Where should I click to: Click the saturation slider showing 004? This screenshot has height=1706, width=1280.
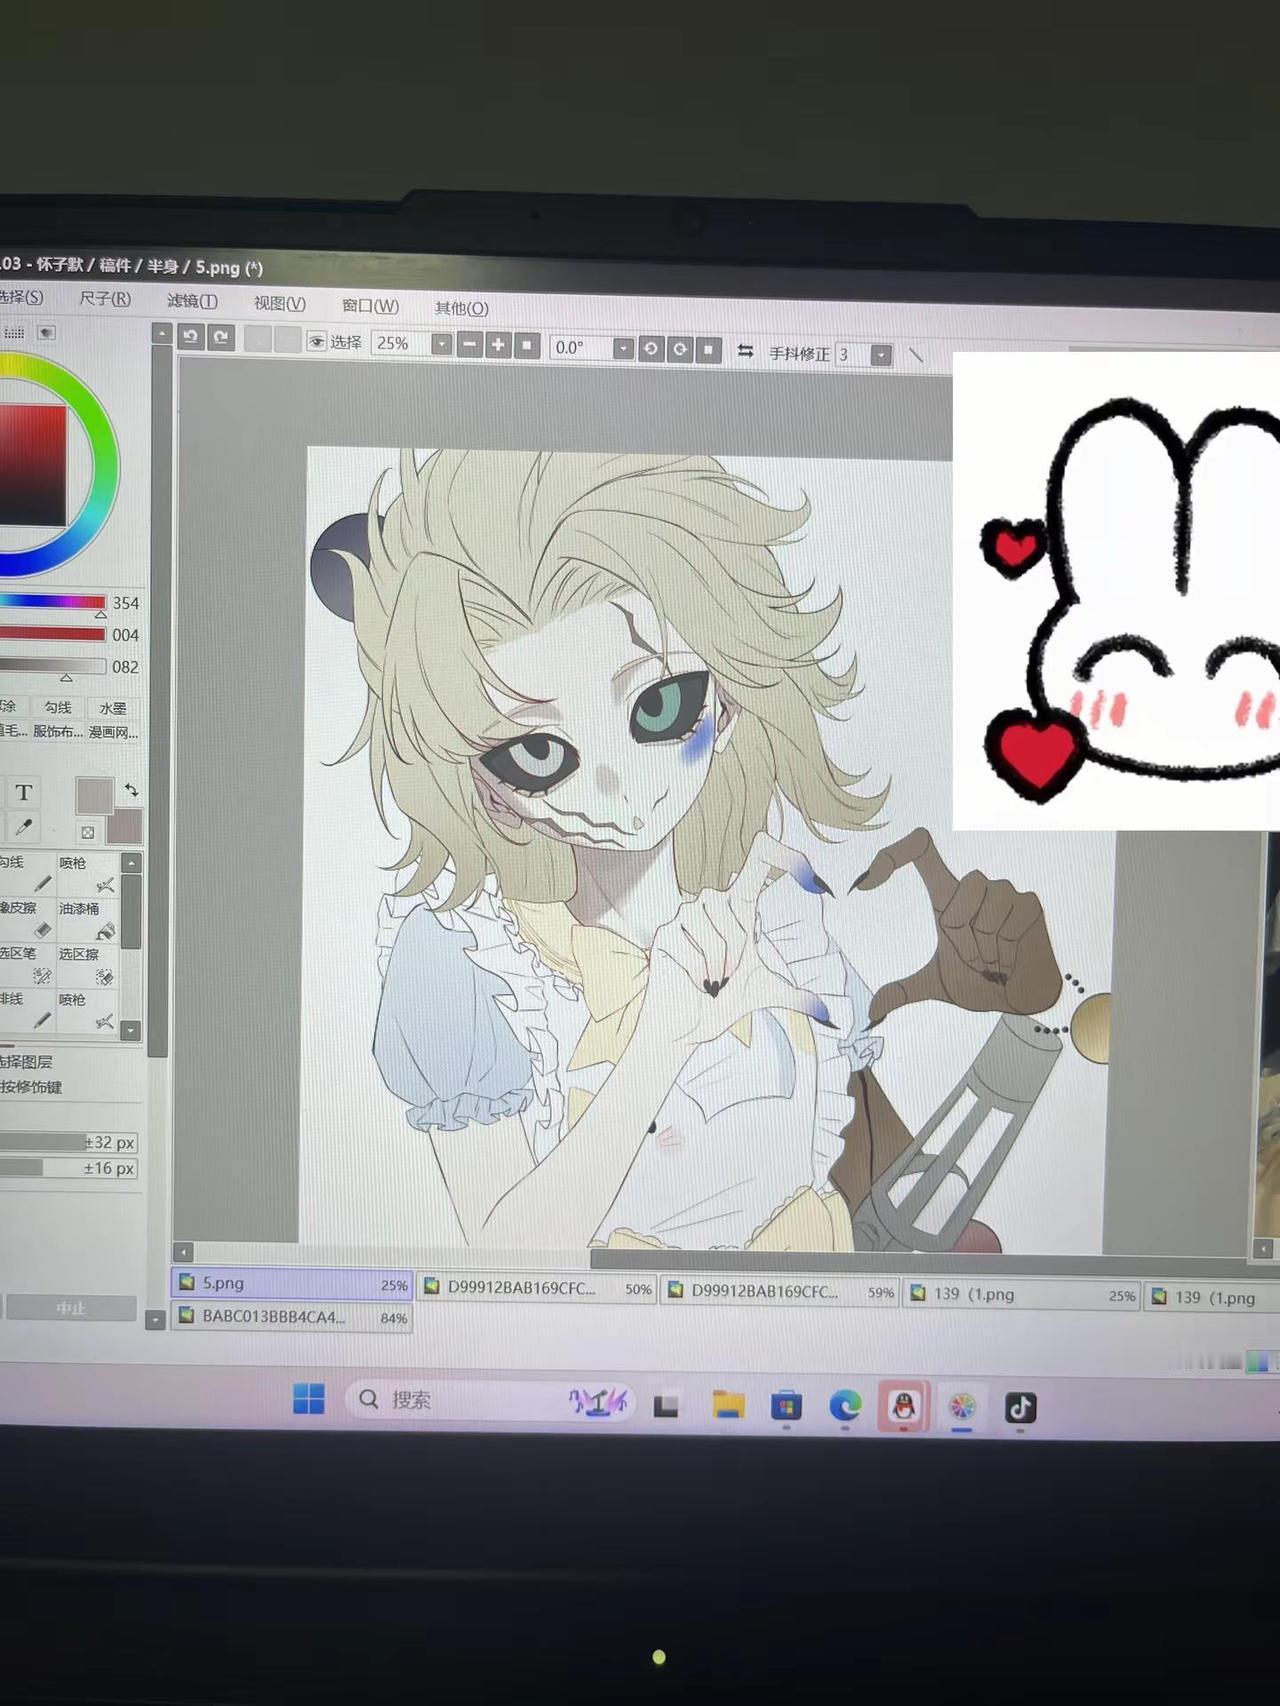(52, 634)
